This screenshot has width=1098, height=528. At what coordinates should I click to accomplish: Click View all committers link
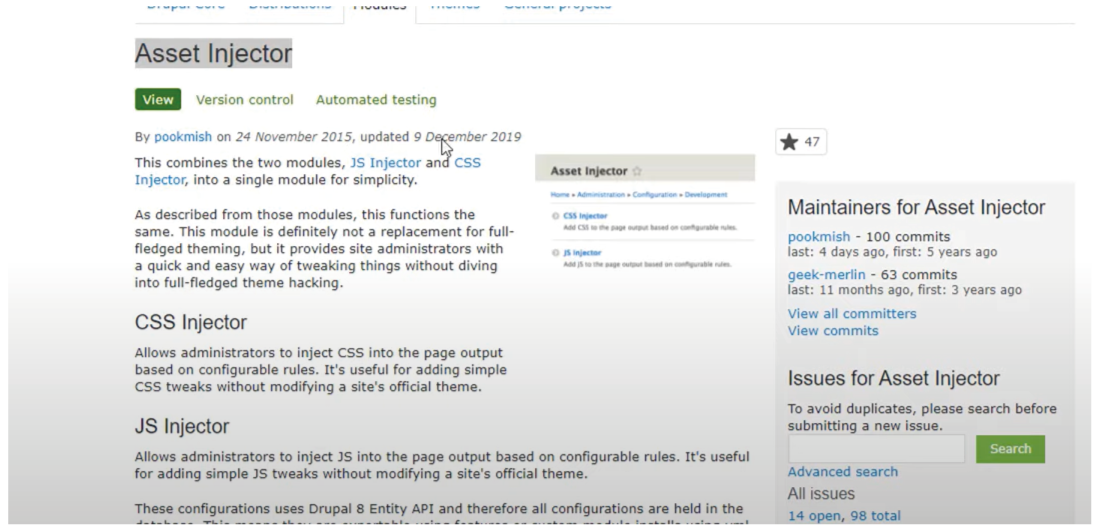[852, 314]
